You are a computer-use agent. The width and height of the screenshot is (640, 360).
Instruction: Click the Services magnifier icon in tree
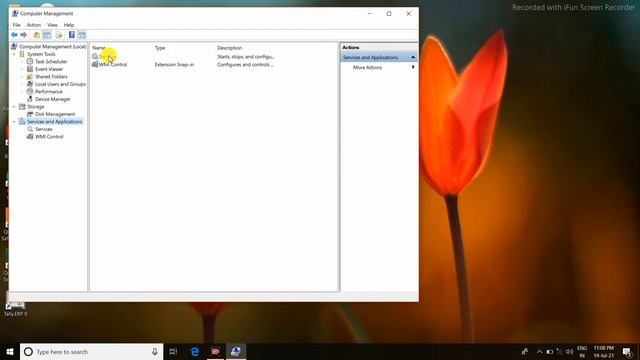(30, 129)
